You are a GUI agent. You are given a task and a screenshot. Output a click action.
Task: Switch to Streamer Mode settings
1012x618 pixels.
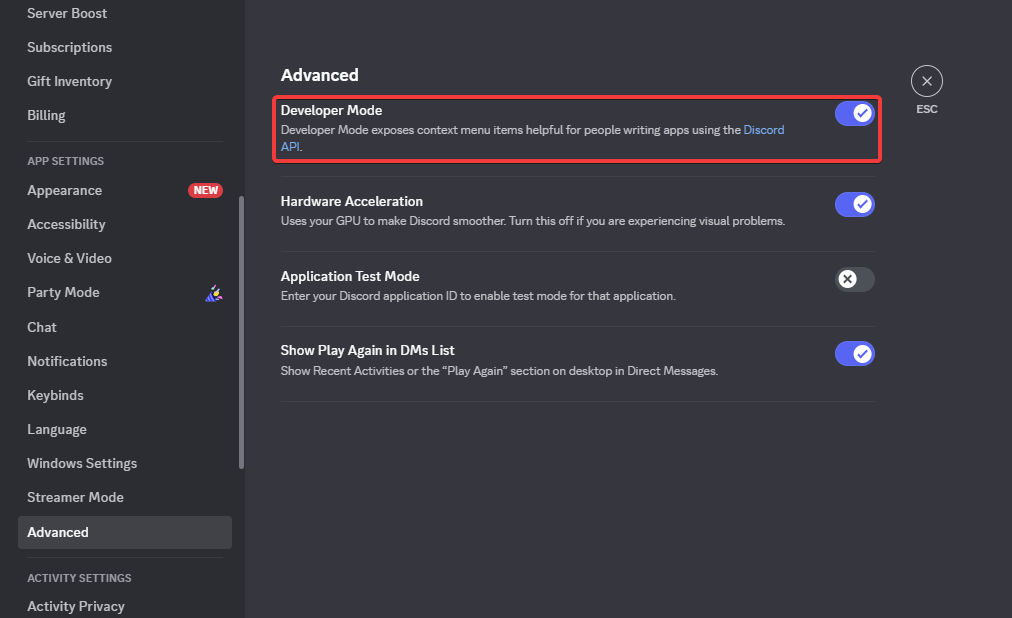(75, 497)
